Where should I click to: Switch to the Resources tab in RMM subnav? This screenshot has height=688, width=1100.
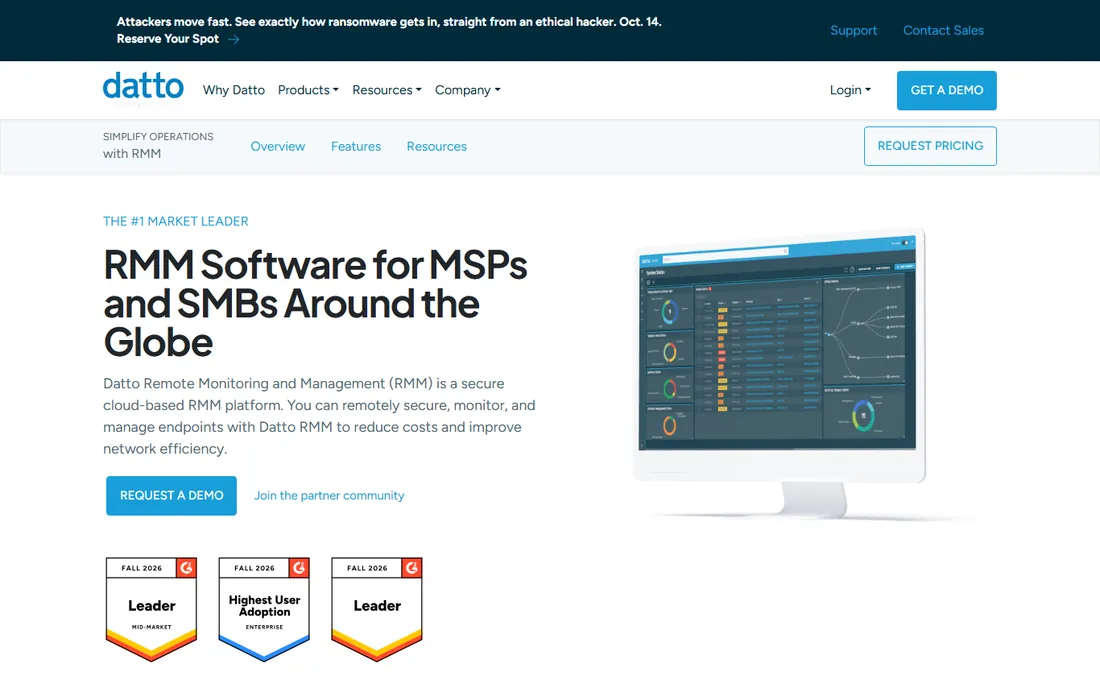point(436,146)
